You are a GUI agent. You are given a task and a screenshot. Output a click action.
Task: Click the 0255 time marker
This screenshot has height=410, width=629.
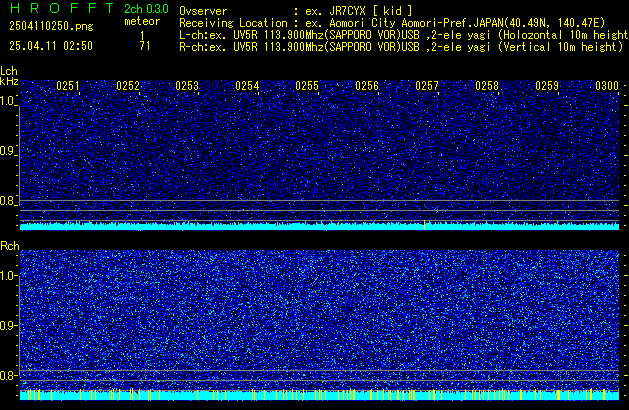pos(307,86)
